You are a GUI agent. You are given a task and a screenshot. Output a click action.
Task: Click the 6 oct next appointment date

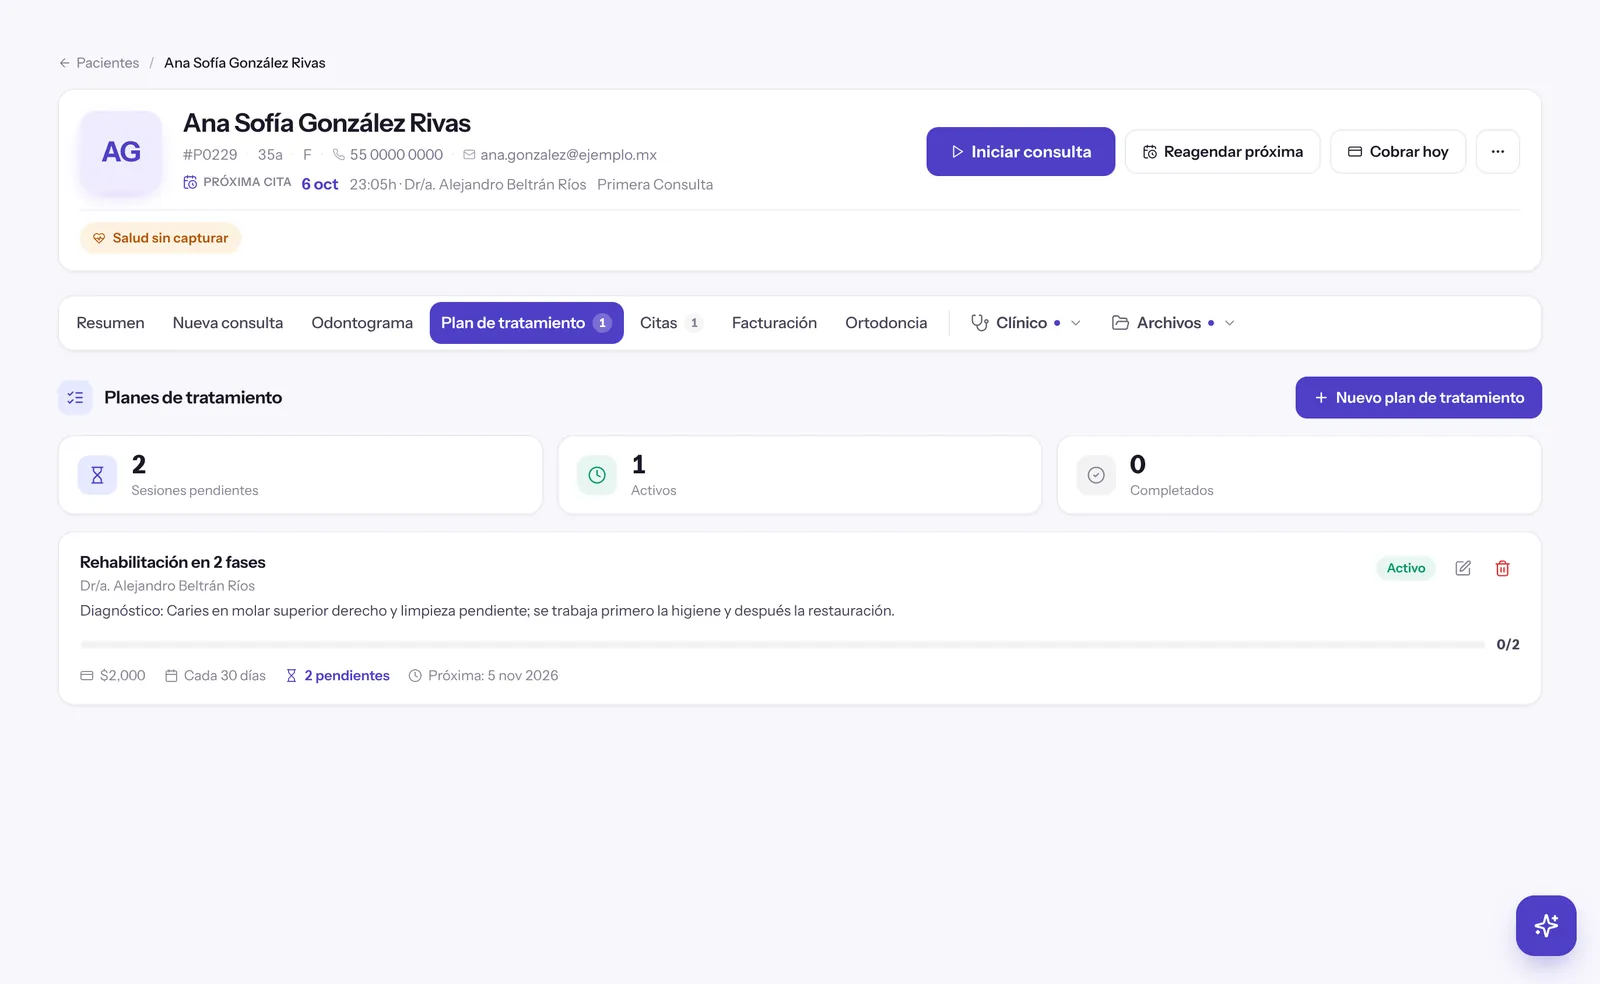click(320, 185)
